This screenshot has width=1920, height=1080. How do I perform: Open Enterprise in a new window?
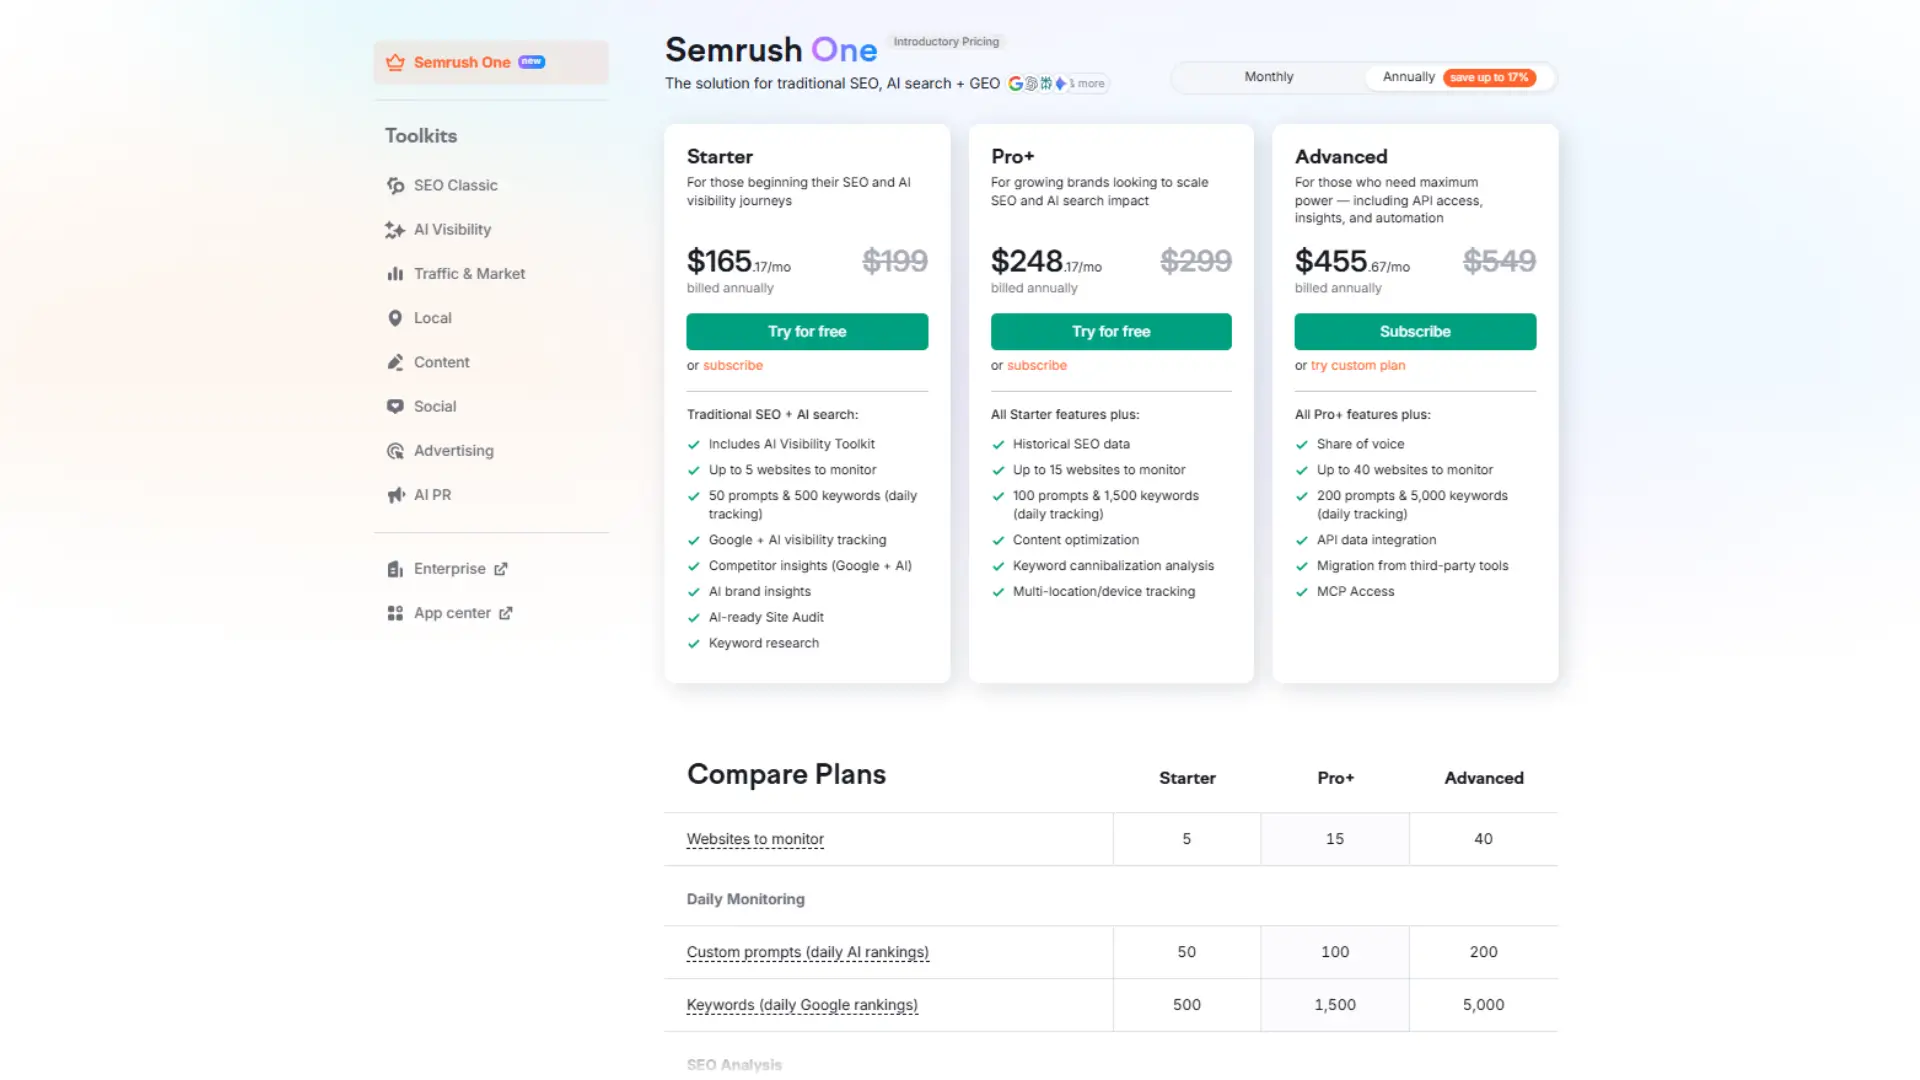click(449, 568)
